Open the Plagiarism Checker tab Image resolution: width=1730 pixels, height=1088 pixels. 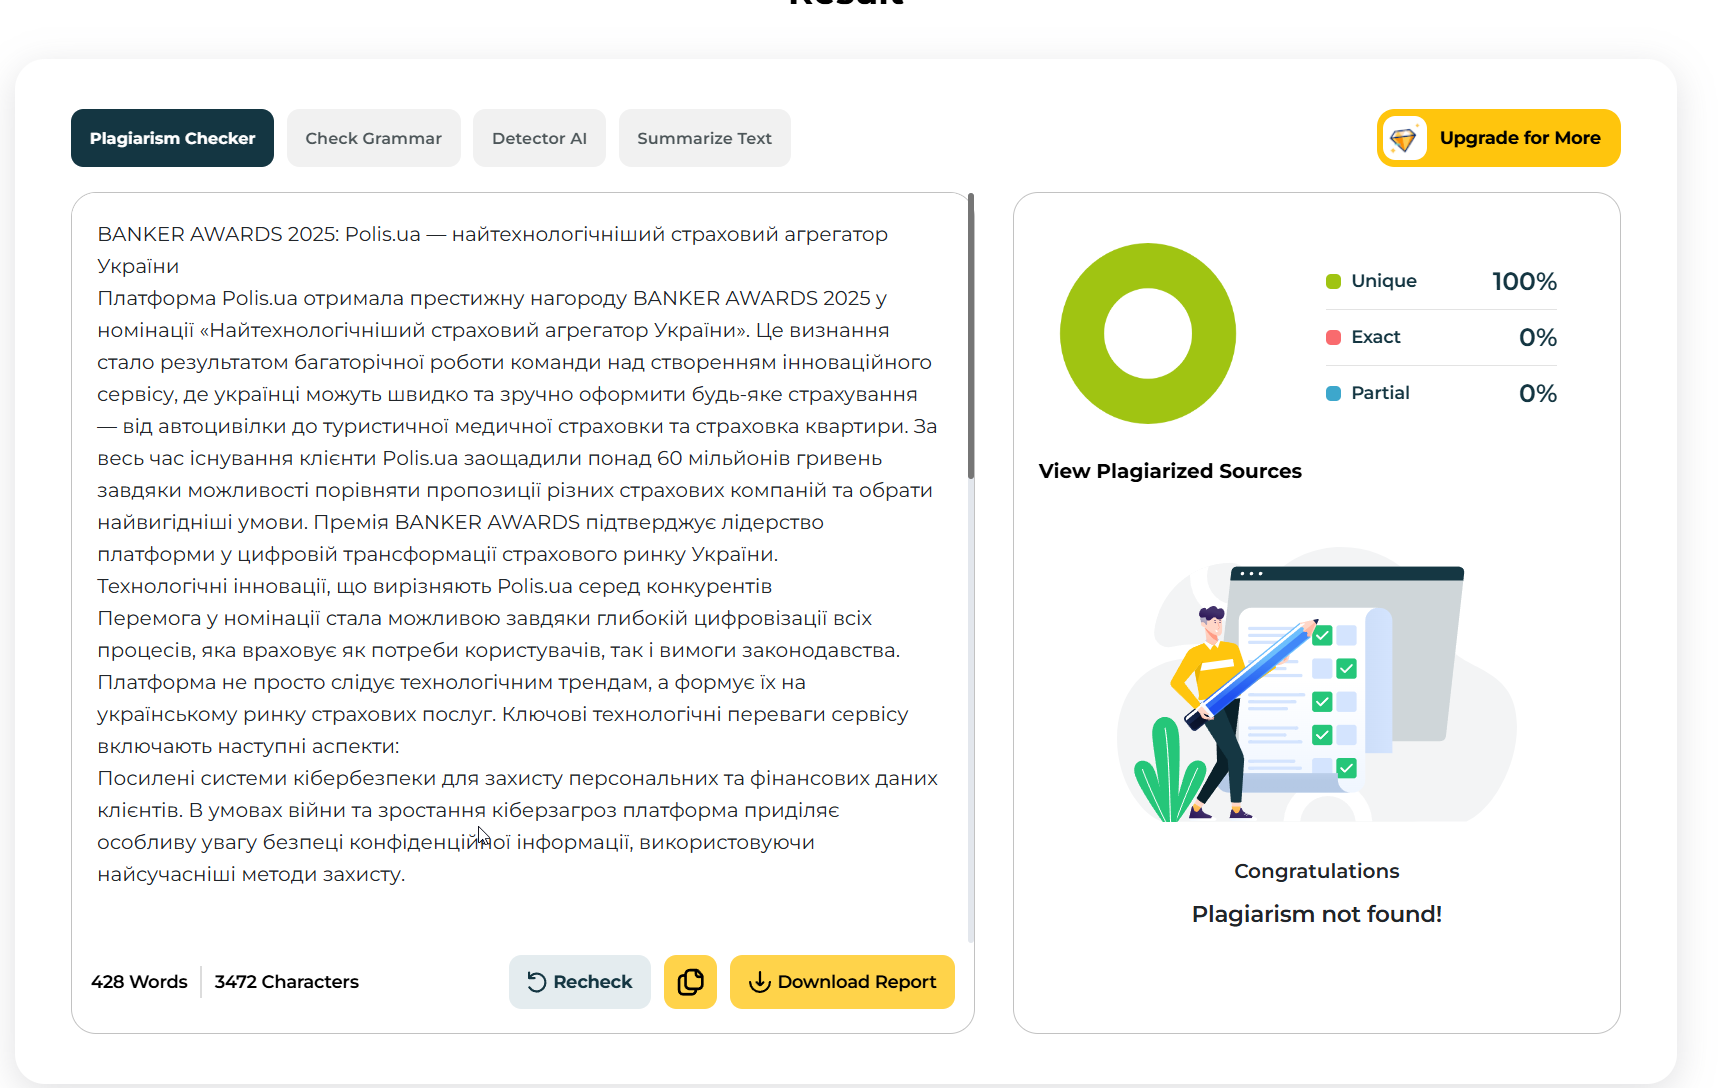pos(172,138)
